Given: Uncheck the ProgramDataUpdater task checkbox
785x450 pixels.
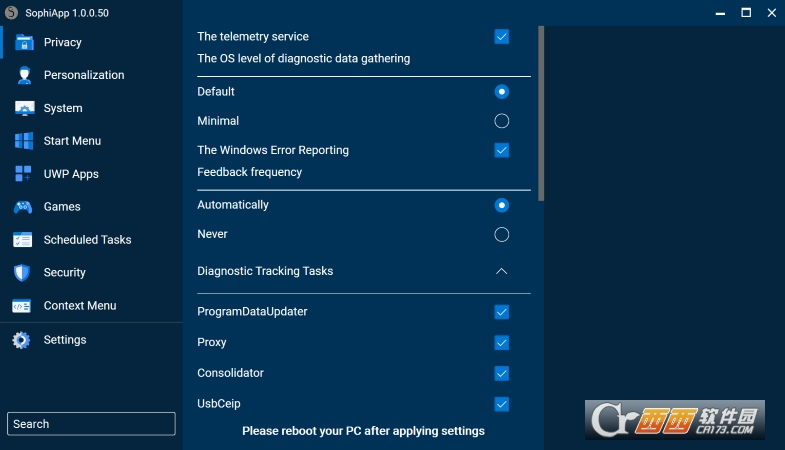Looking at the screenshot, I should pyautogui.click(x=502, y=312).
